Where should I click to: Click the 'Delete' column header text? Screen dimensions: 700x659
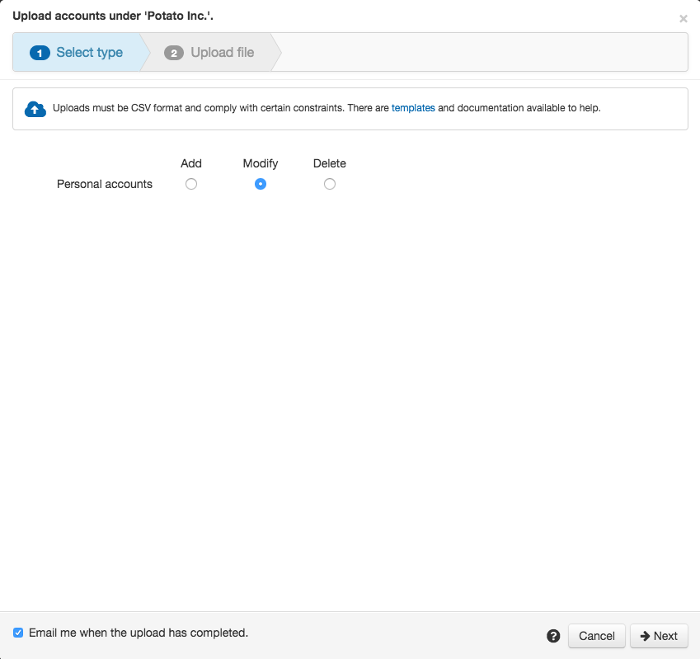tap(329, 163)
